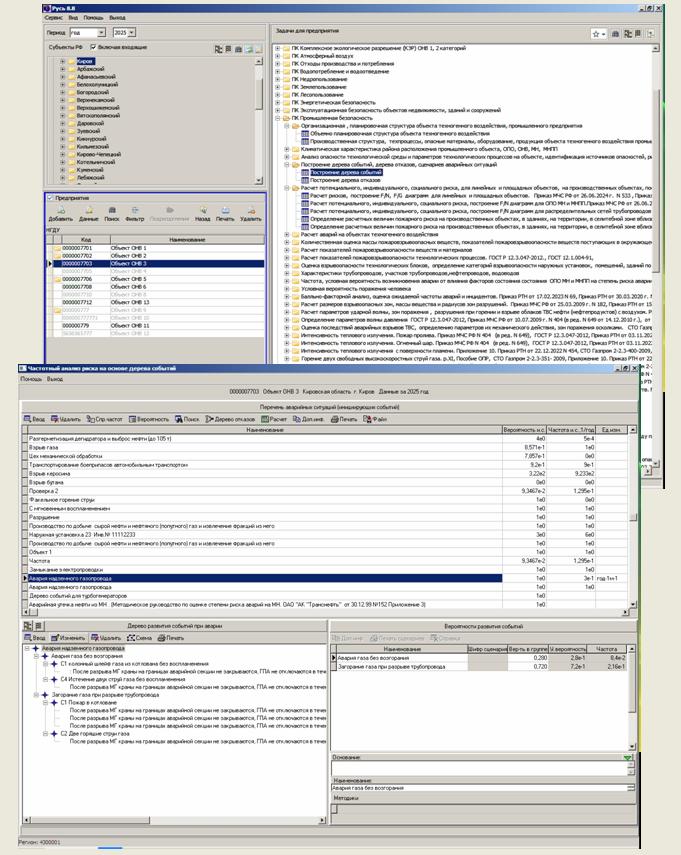Toggle the Предприятия checkbox
The height and width of the screenshot is (855, 681).
51,198
